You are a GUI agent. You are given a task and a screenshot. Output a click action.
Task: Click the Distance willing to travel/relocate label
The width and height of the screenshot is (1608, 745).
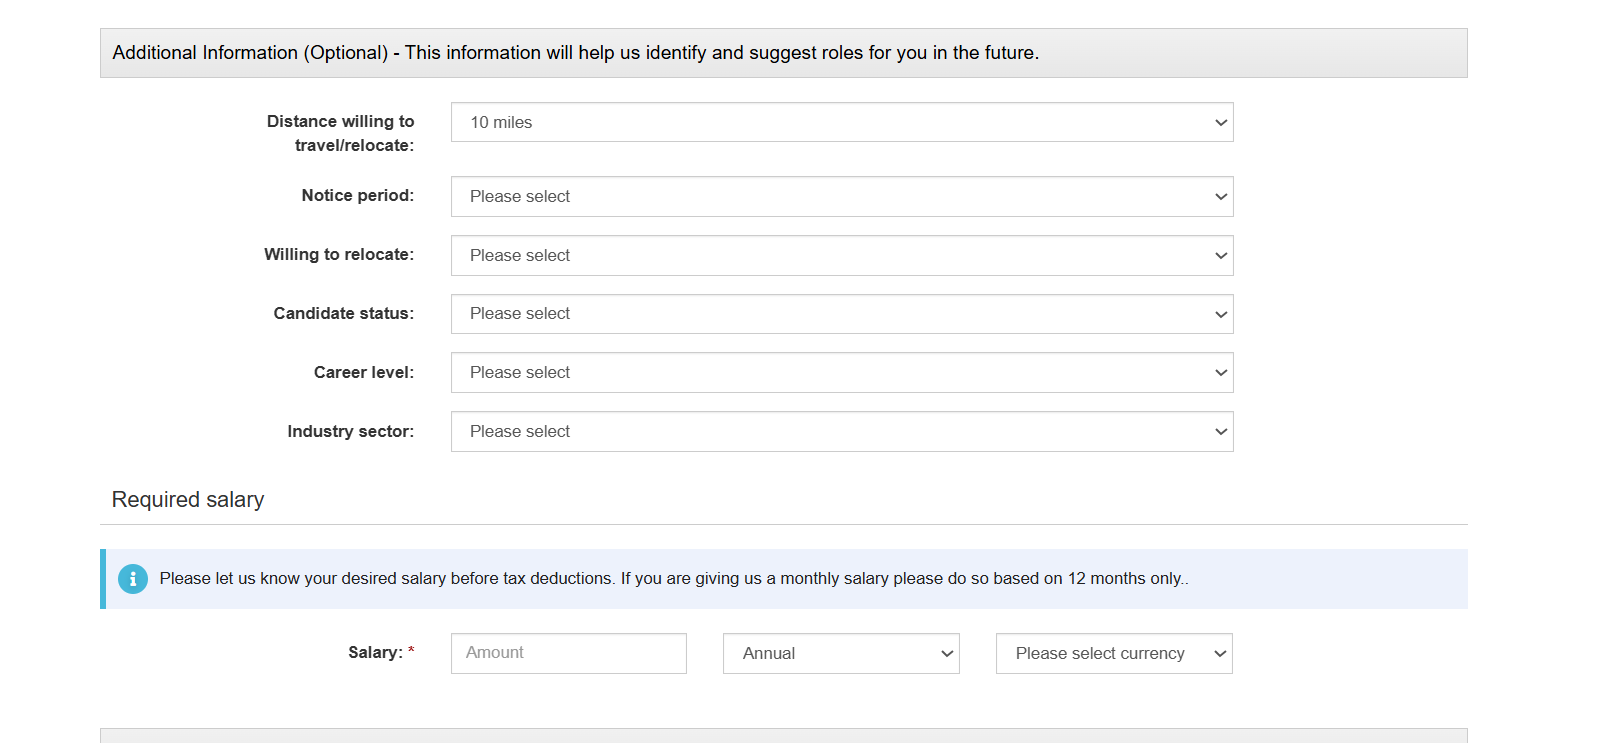(x=340, y=133)
